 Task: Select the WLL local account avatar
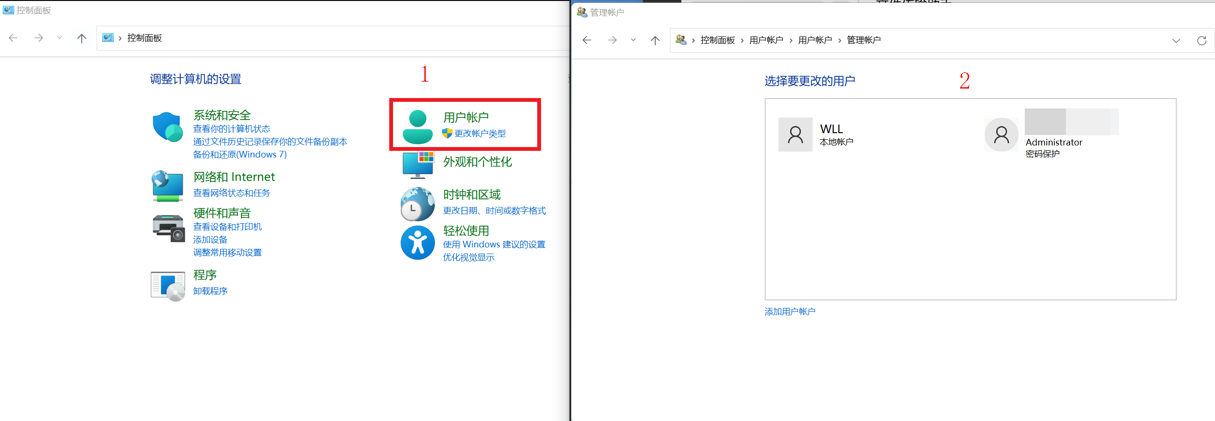click(795, 134)
